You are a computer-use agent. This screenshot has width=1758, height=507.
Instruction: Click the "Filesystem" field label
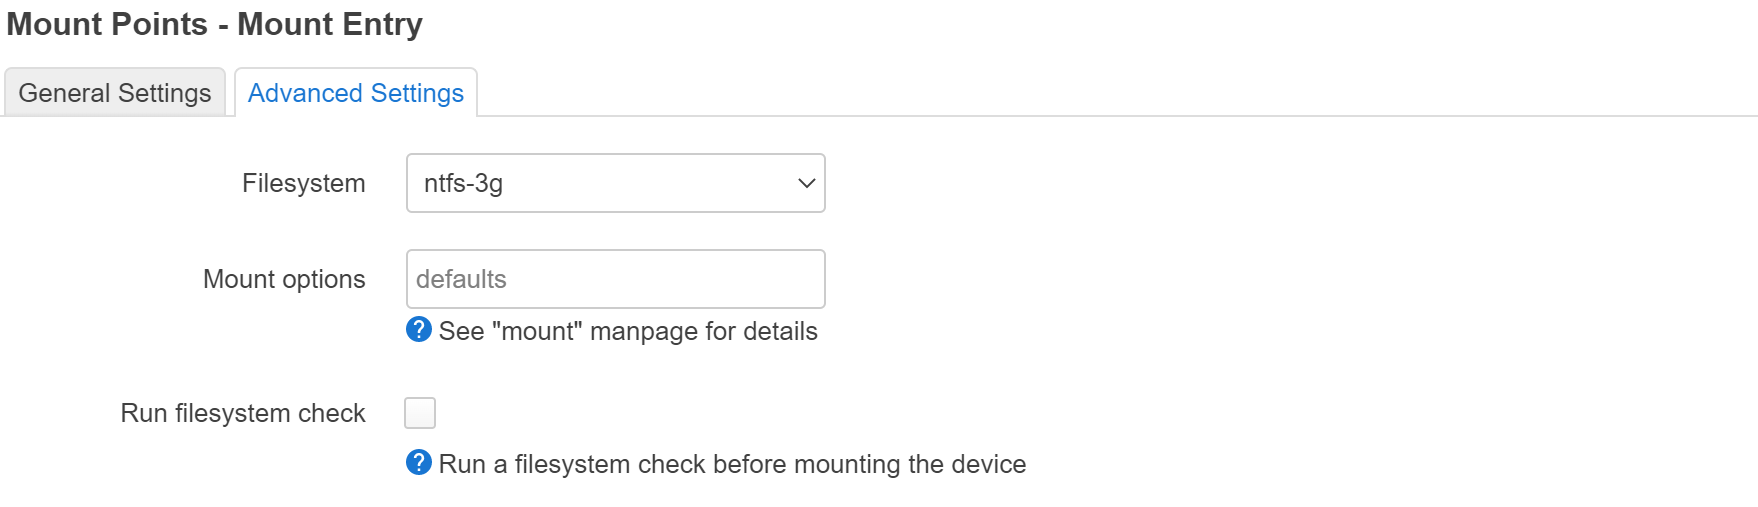click(x=303, y=183)
